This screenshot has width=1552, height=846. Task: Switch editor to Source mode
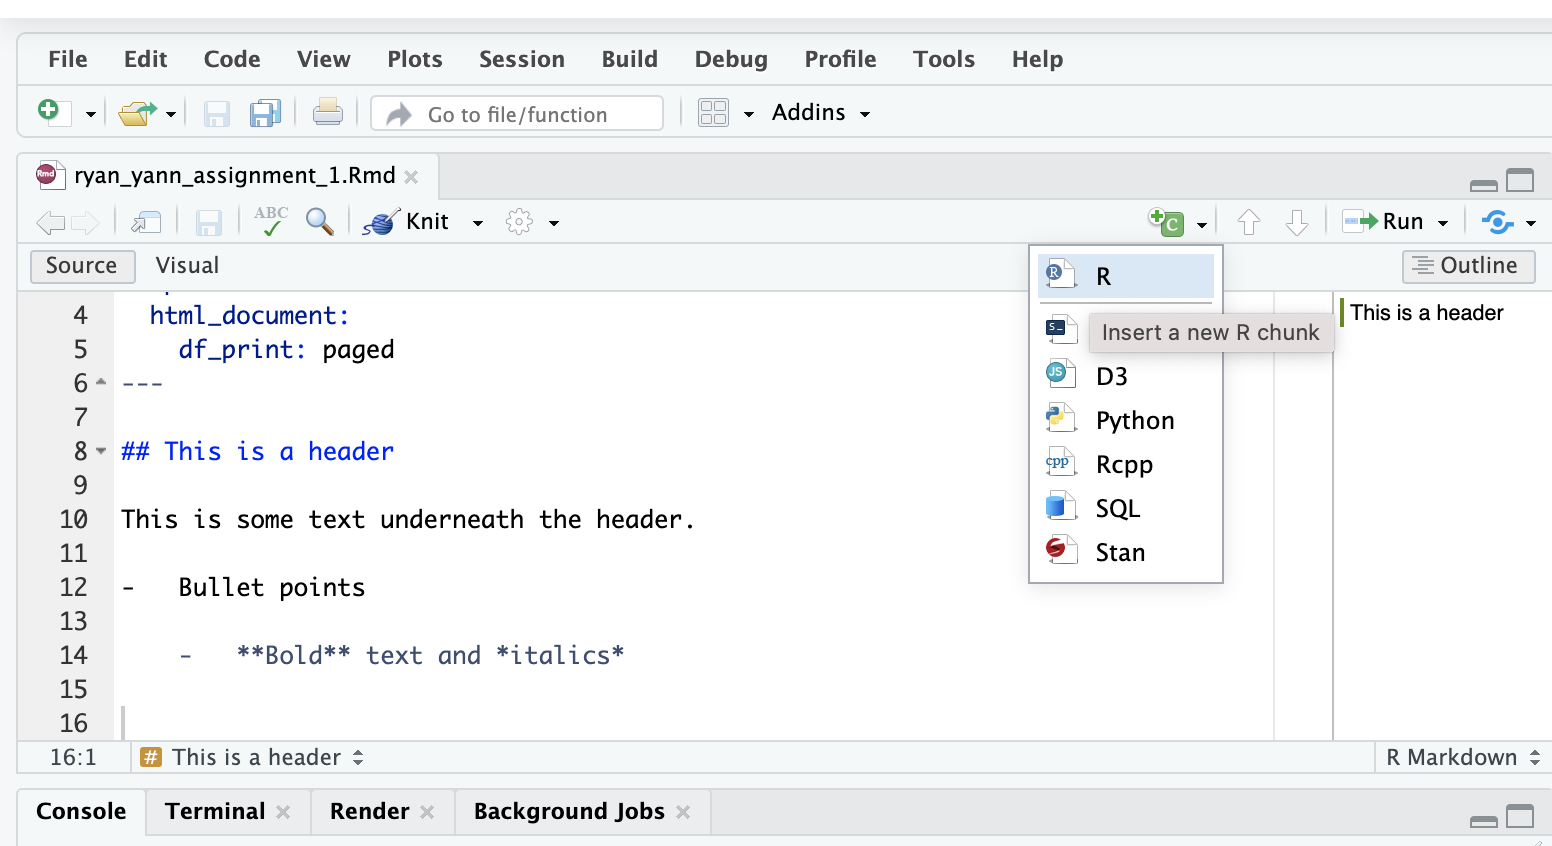coord(82,266)
